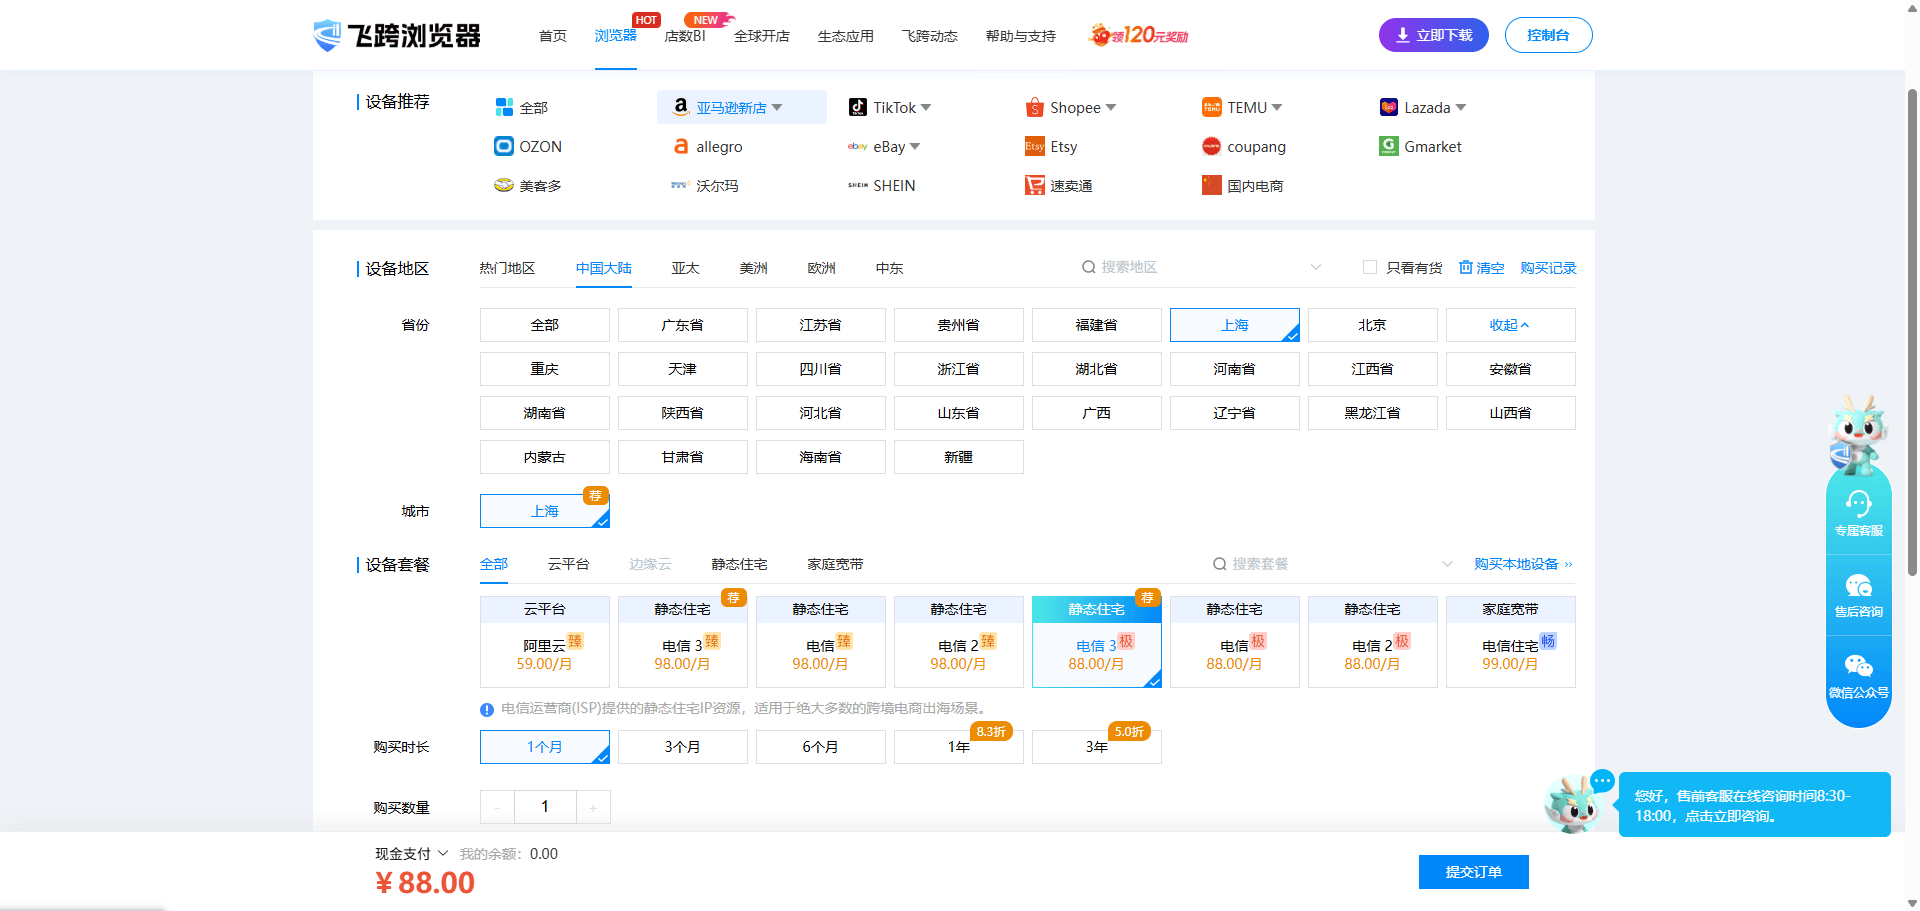The height and width of the screenshot is (911, 1920).
Task: Open the 搜索地区 region dropdown
Action: click(1315, 267)
